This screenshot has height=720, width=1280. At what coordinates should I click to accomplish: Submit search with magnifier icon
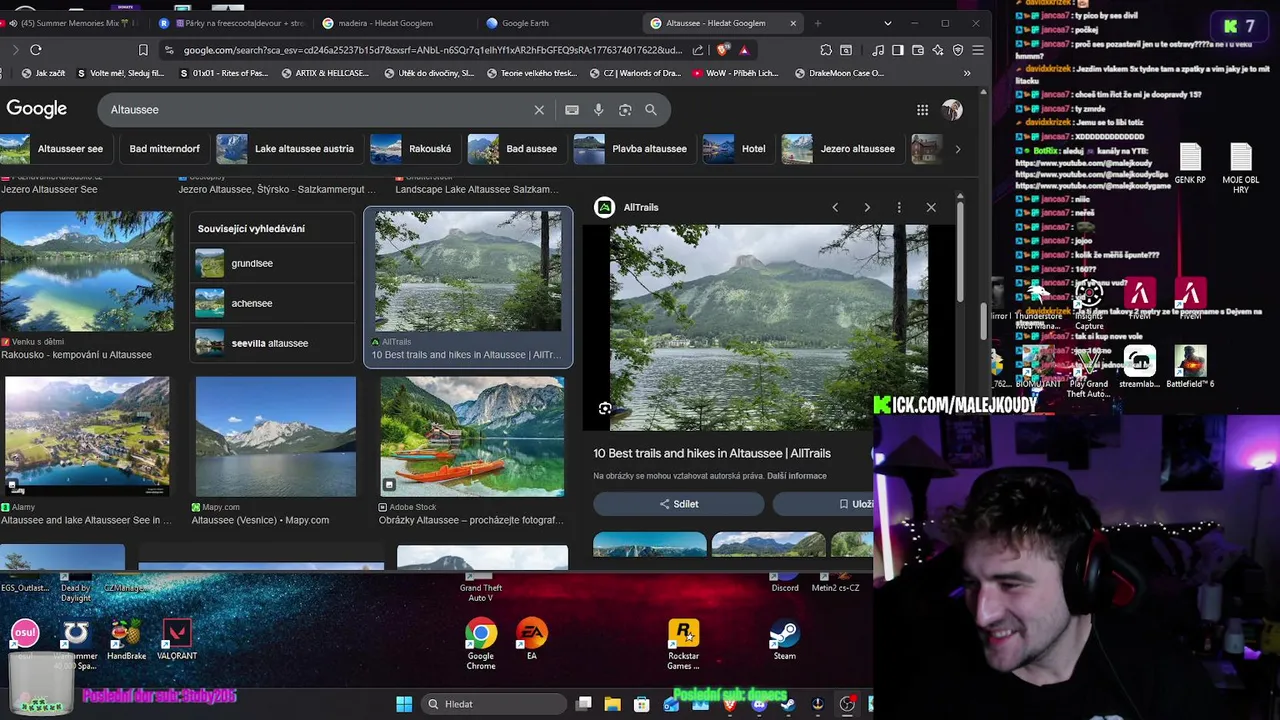(651, 110)
